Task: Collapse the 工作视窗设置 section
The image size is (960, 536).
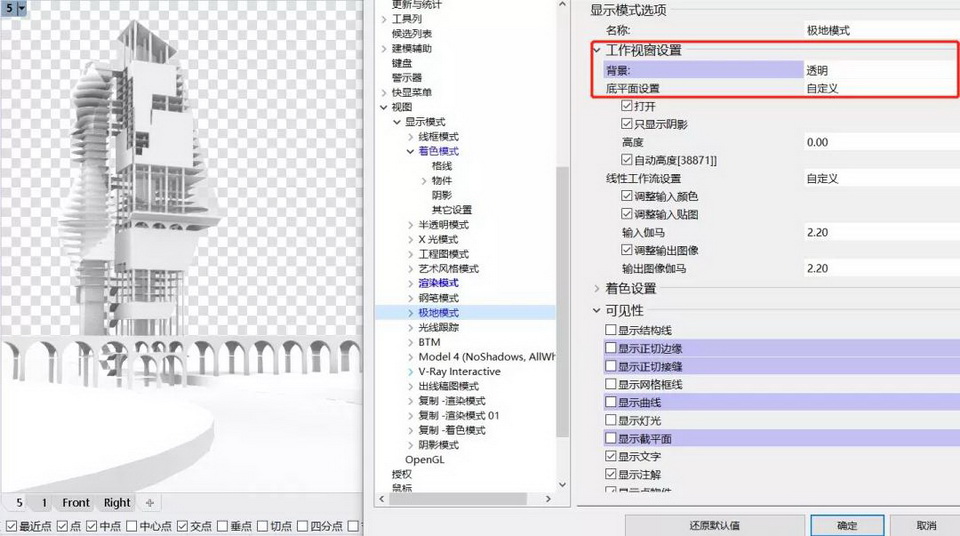Action: pos(597,50)
